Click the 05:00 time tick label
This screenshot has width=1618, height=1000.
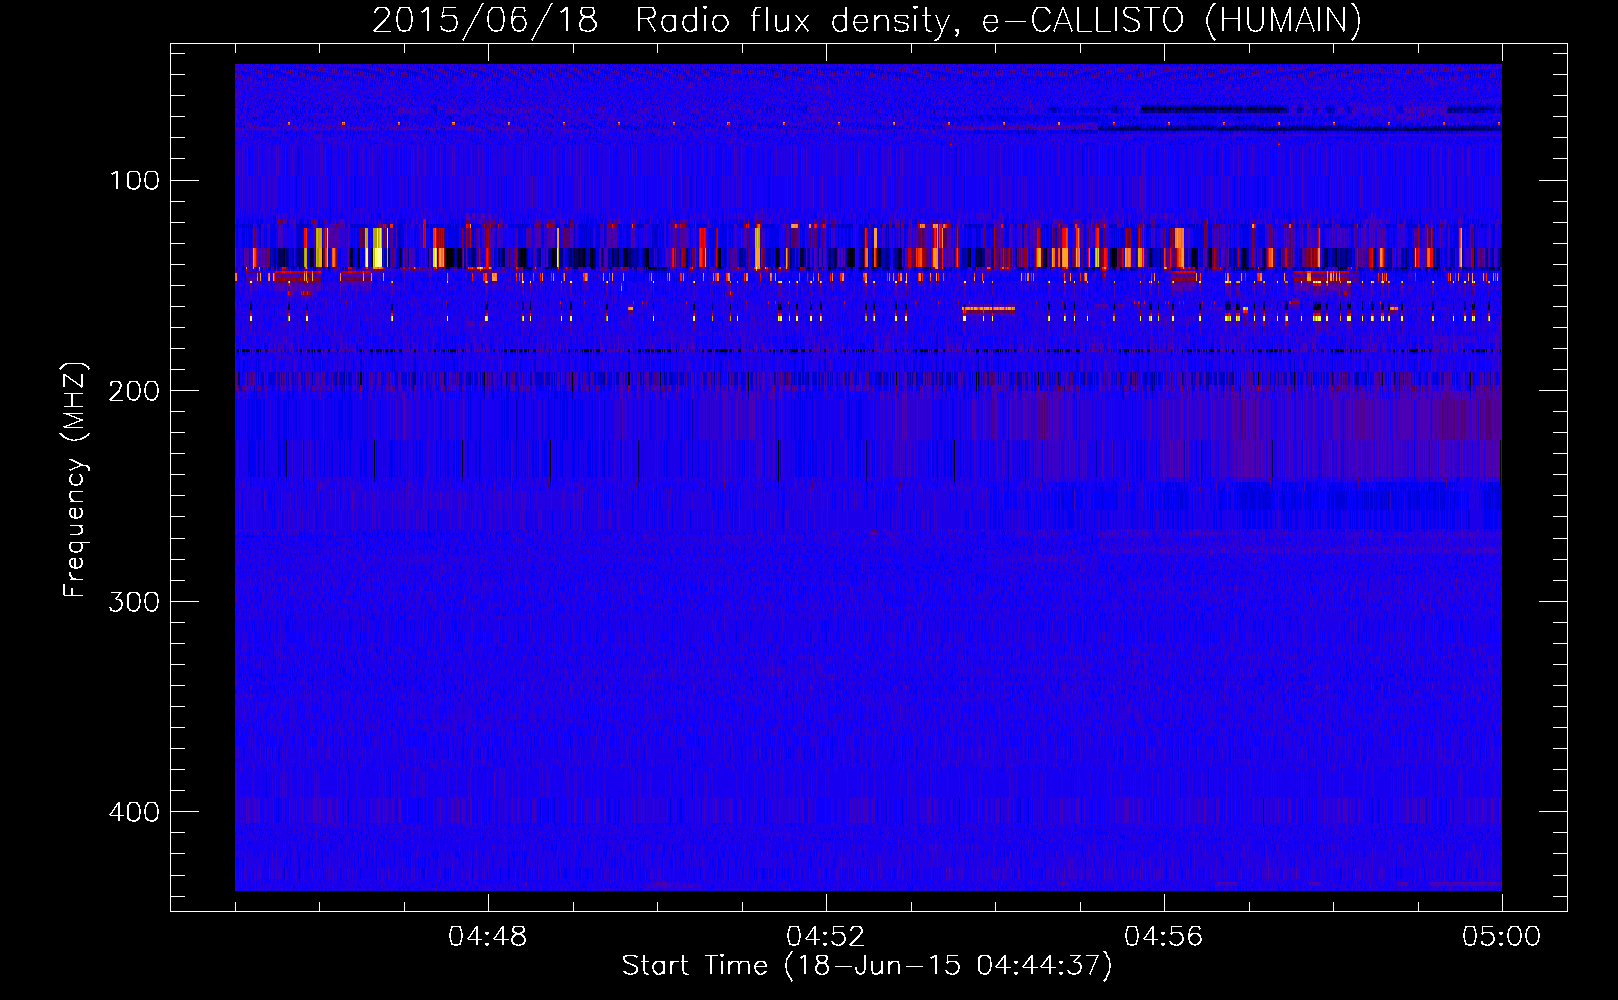click(x=1501, y=937)
